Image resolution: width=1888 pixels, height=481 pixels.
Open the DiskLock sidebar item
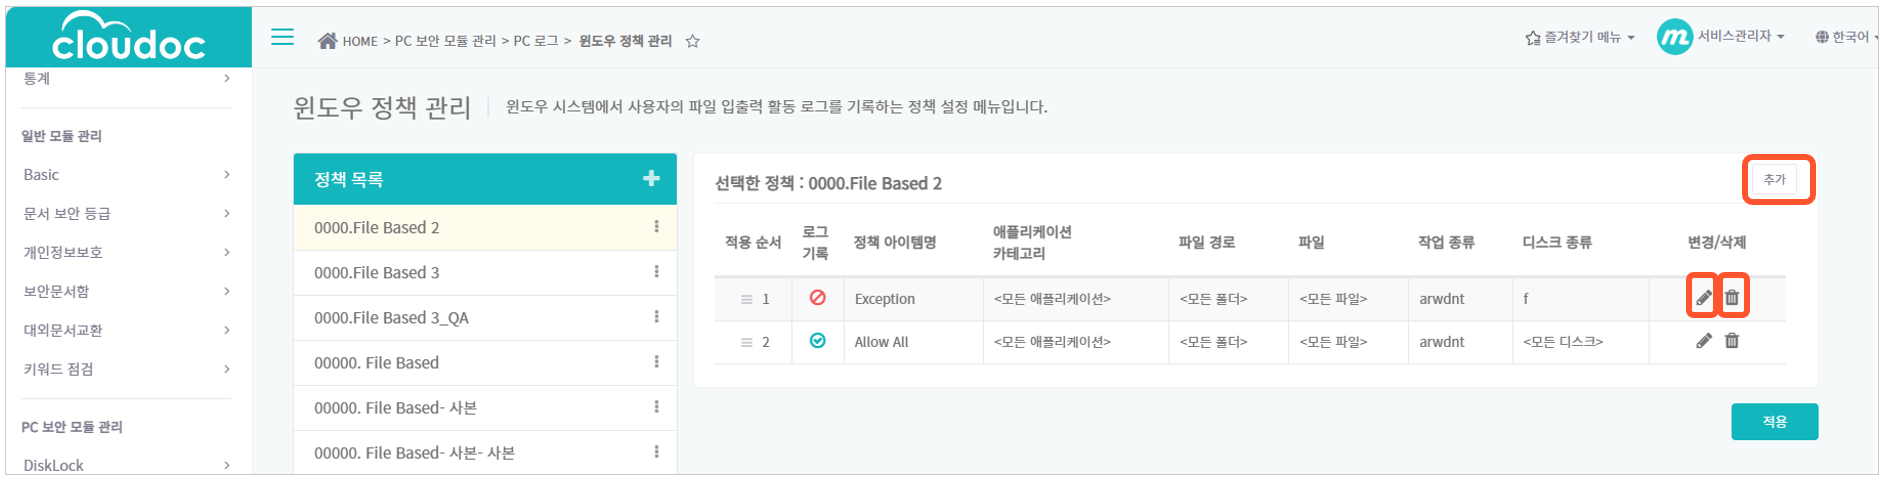(127, 465)
